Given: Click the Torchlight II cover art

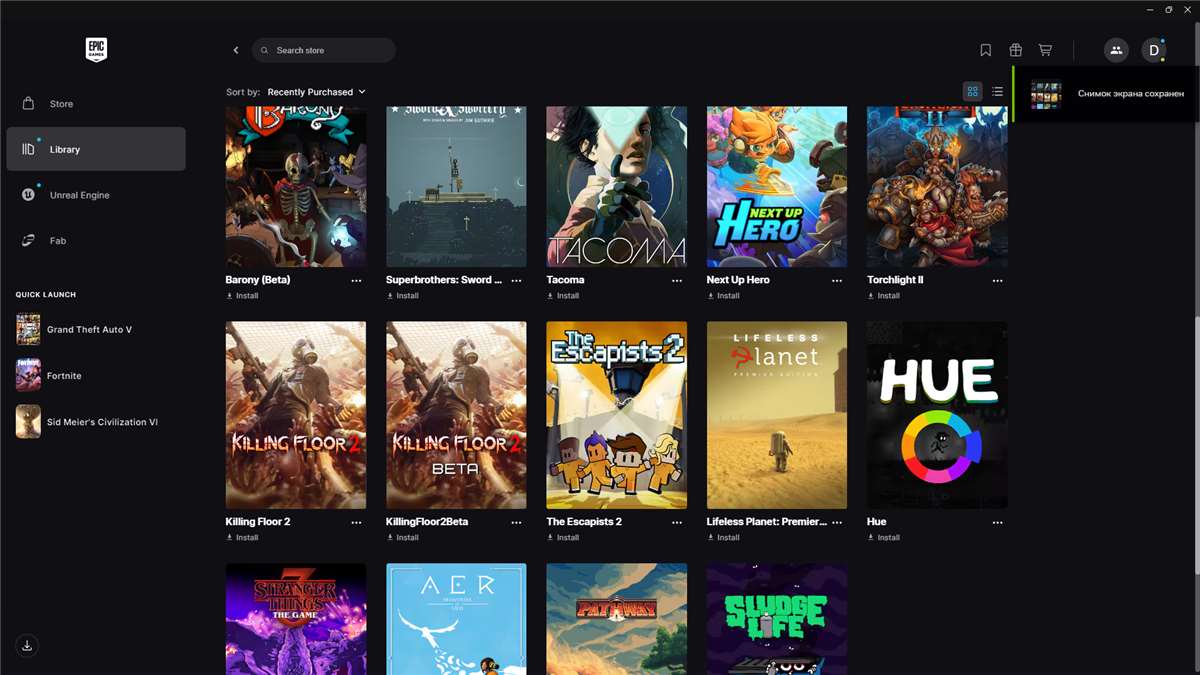Looking at the screenshot, I should point(937,187).
